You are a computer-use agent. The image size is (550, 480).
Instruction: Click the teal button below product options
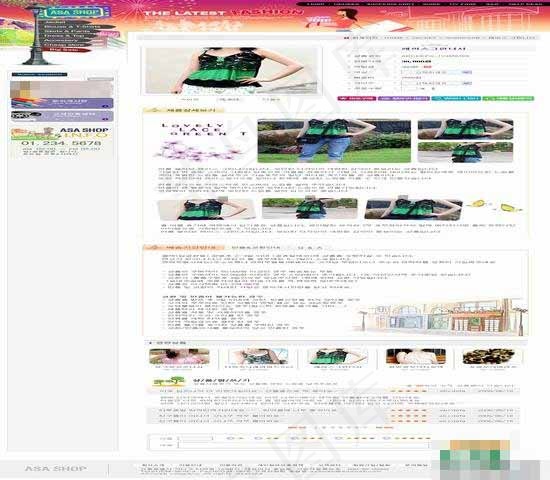456,99
